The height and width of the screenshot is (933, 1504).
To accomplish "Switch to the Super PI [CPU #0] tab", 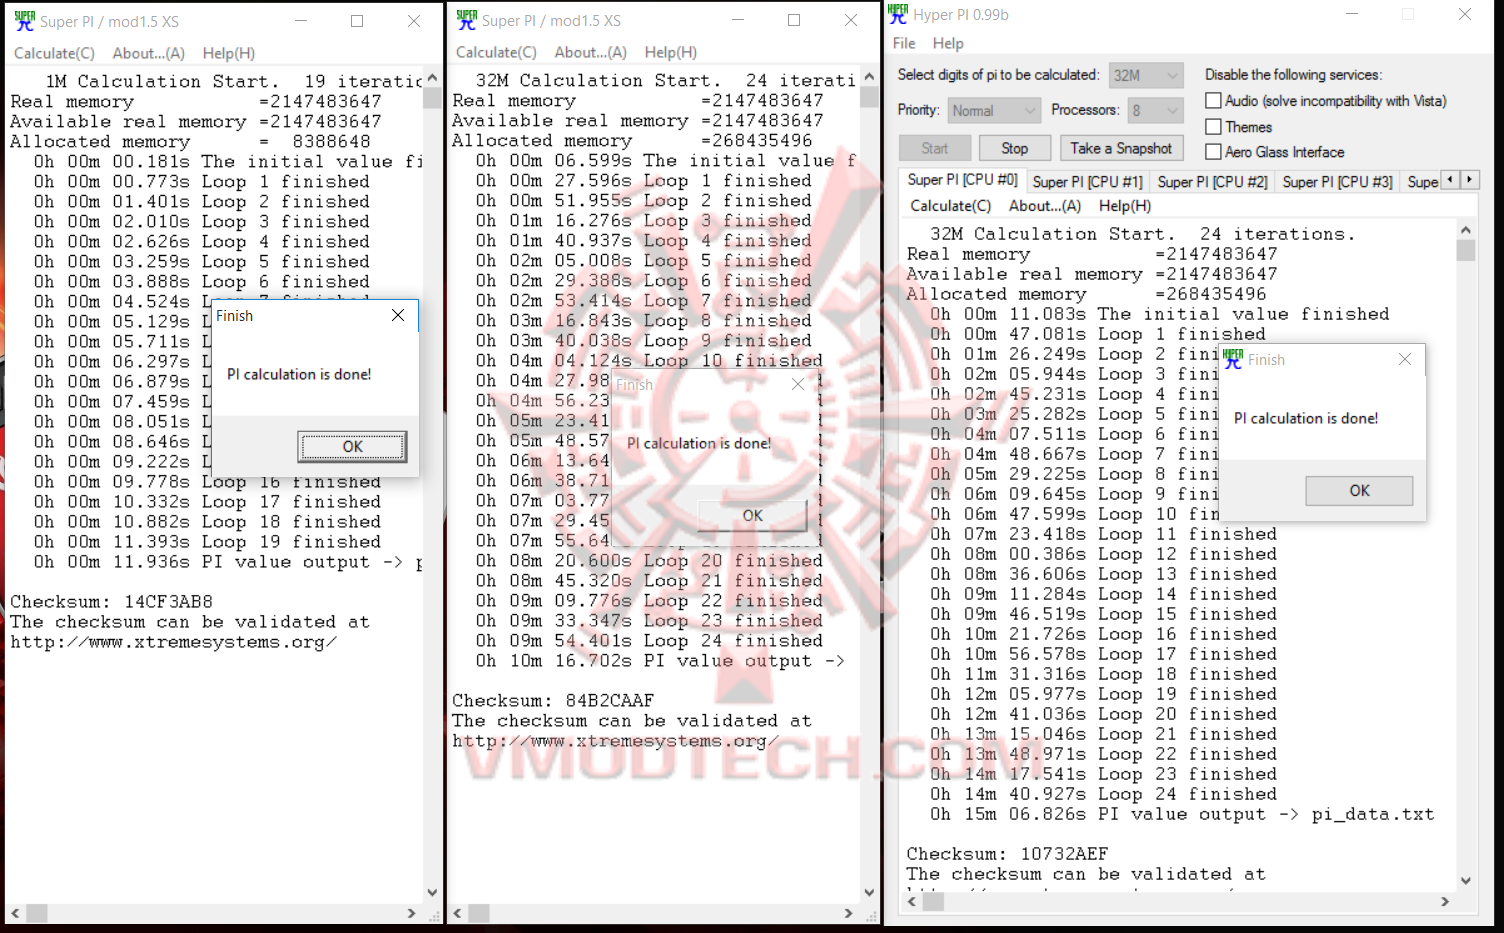I will pyautogui.click(x=962, y=180).
